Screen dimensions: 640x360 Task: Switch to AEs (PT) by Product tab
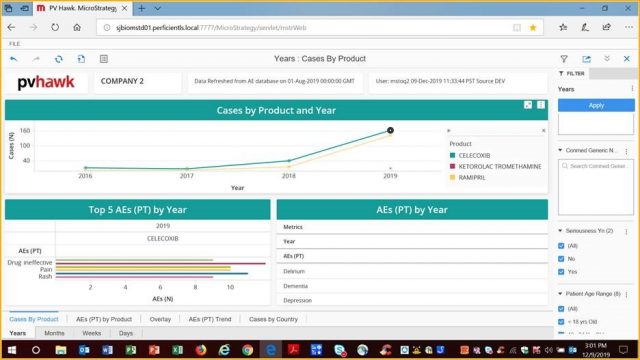point(104,319)
